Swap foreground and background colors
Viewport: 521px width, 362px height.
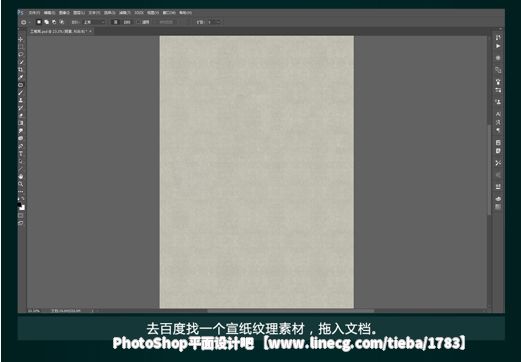coord(23,199)
